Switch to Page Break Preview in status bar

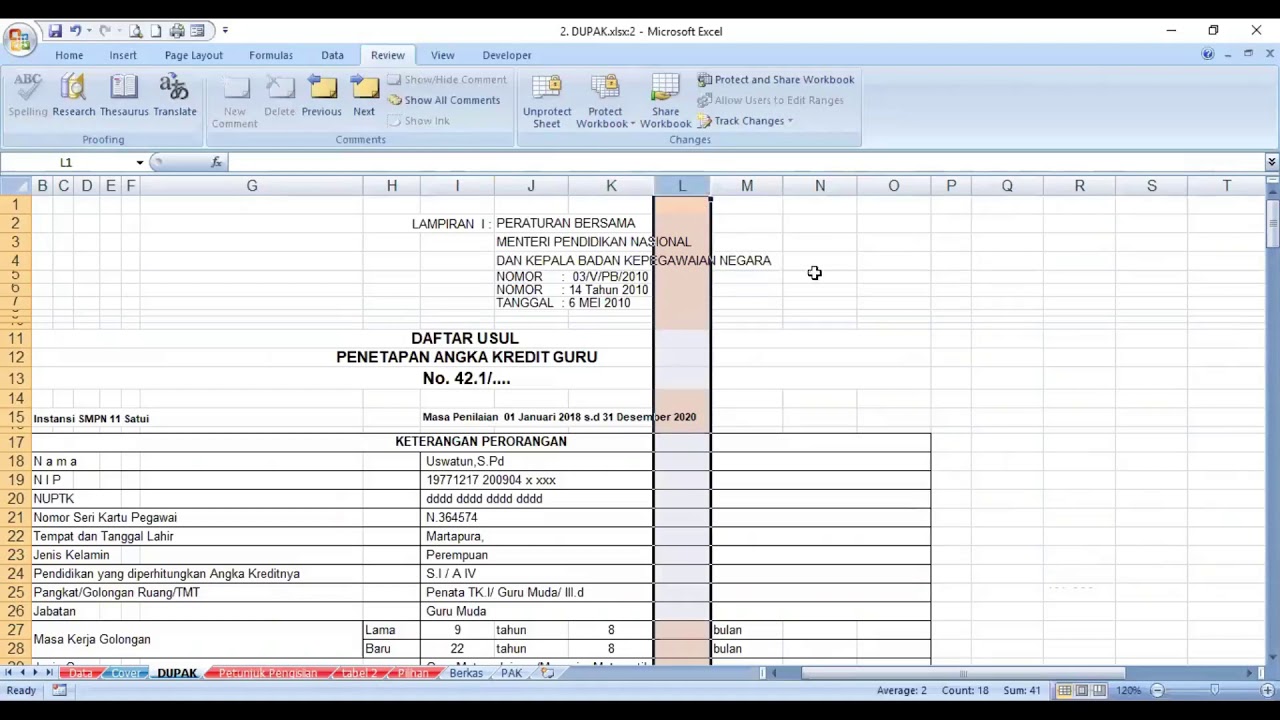[x=1099, y=690]
